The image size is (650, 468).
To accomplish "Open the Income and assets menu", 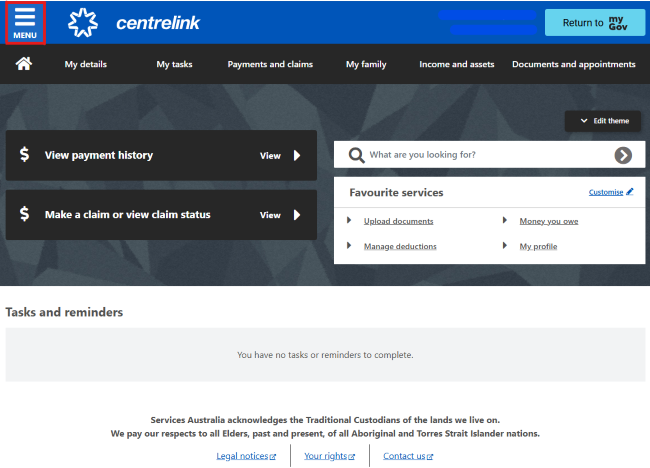I will [456, 64].
